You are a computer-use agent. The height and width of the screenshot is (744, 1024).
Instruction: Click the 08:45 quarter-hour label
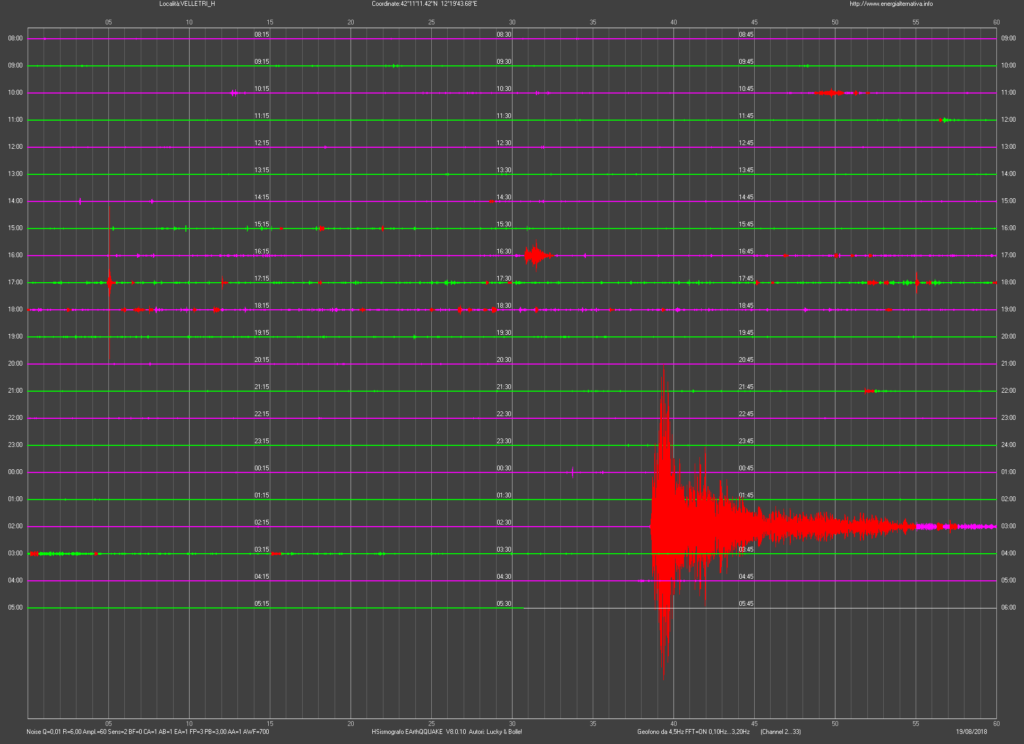coord(746,34)
